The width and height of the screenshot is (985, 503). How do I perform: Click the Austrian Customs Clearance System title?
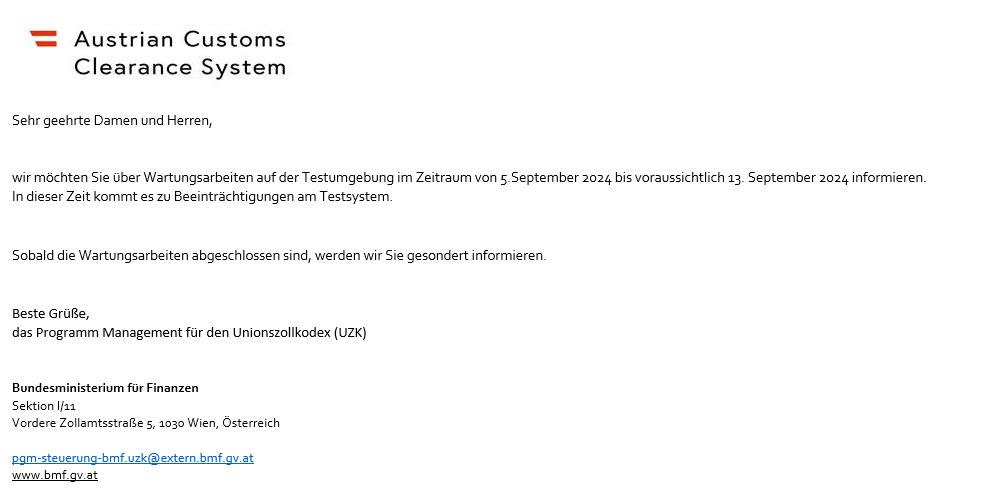180,53
